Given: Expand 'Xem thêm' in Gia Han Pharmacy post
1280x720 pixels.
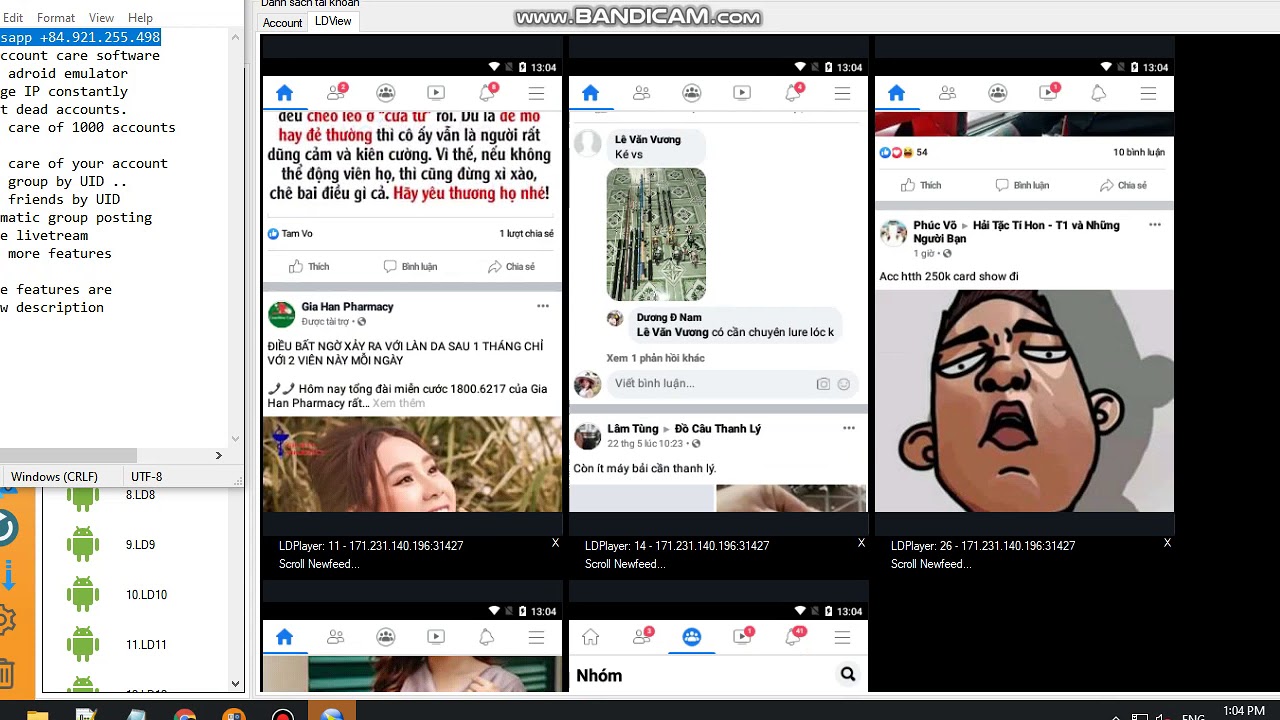Looking at the screenshot, I should point(398,403).
